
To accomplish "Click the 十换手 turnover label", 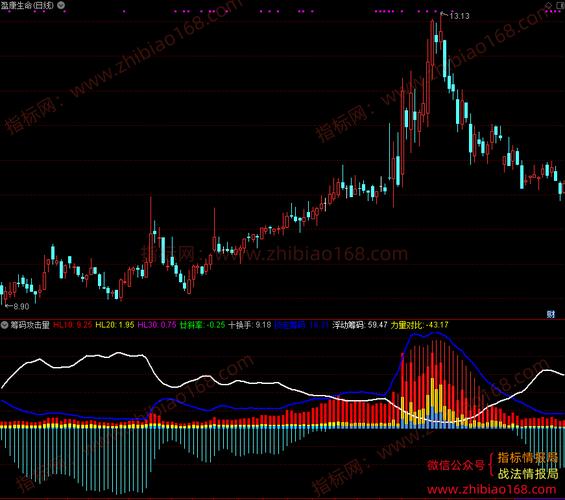I will [x=250, y=325].
